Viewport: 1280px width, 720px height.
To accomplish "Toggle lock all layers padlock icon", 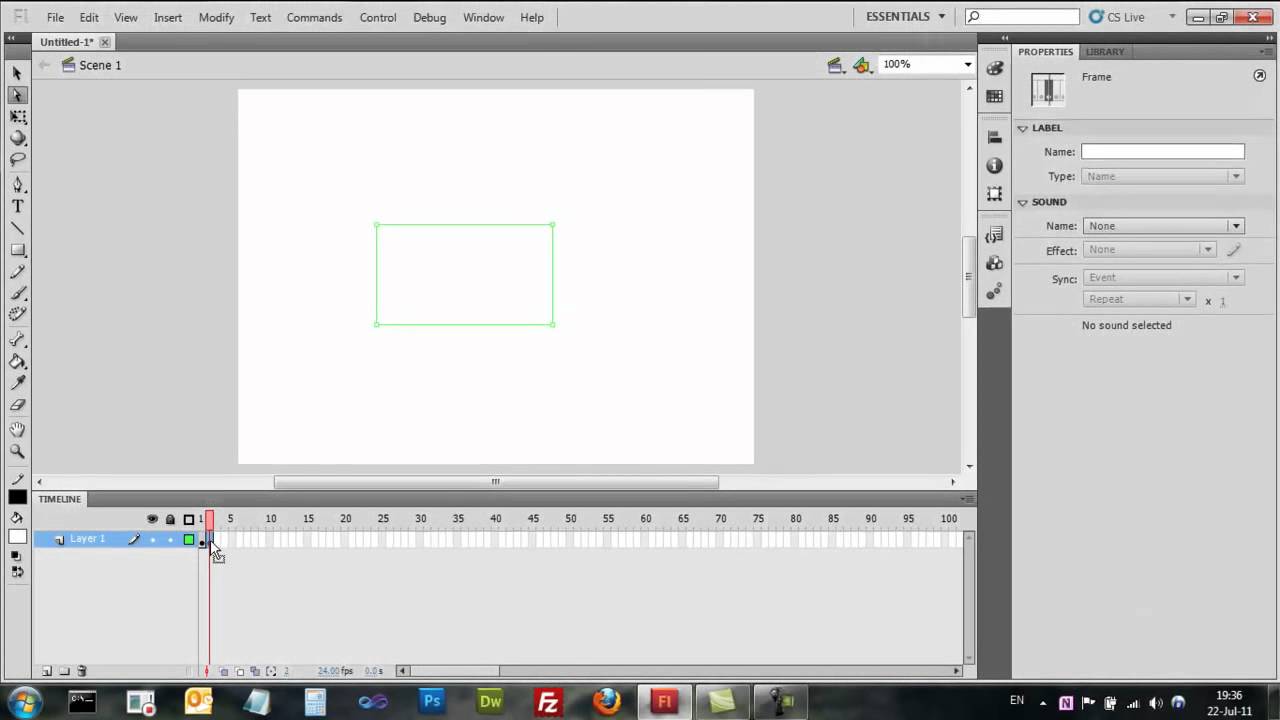I will [170, 519].
